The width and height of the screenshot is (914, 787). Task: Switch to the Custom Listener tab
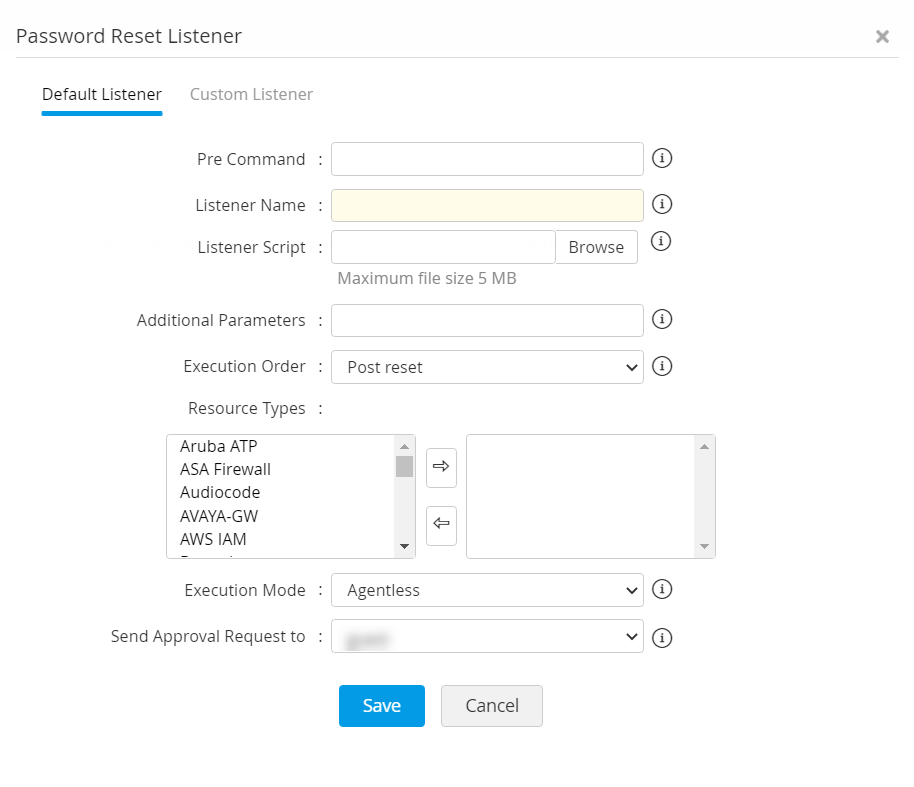point(251,94)
